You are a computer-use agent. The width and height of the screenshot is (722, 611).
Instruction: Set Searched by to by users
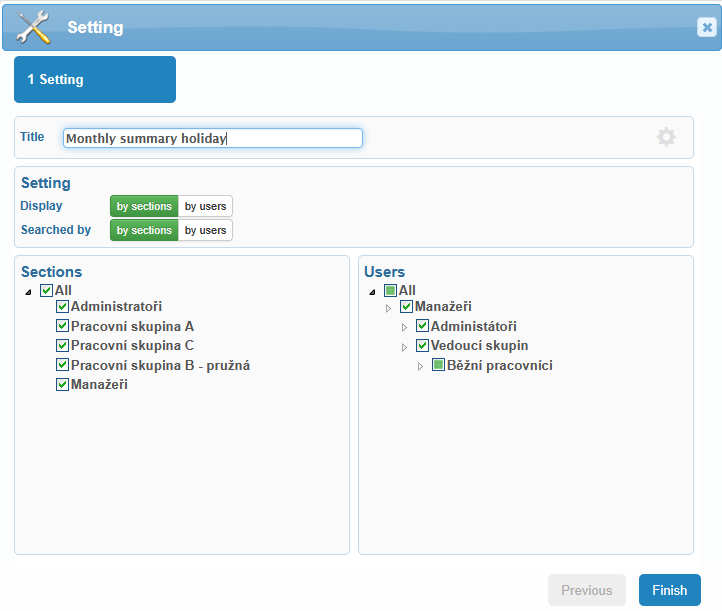pos(205,230)
